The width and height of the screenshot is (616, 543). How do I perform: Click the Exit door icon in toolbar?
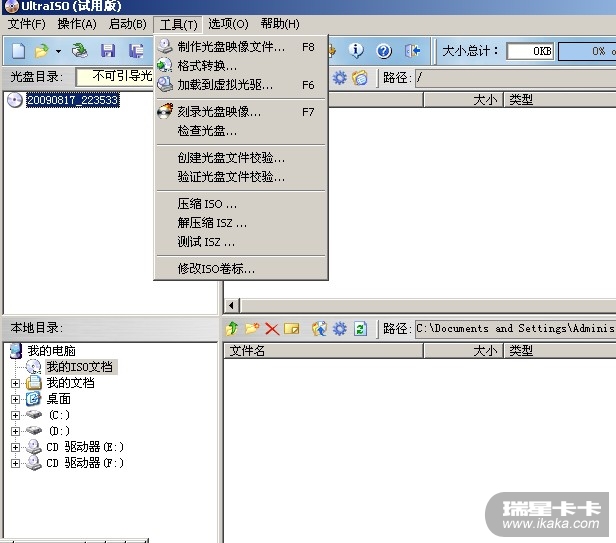pos(412,51)
